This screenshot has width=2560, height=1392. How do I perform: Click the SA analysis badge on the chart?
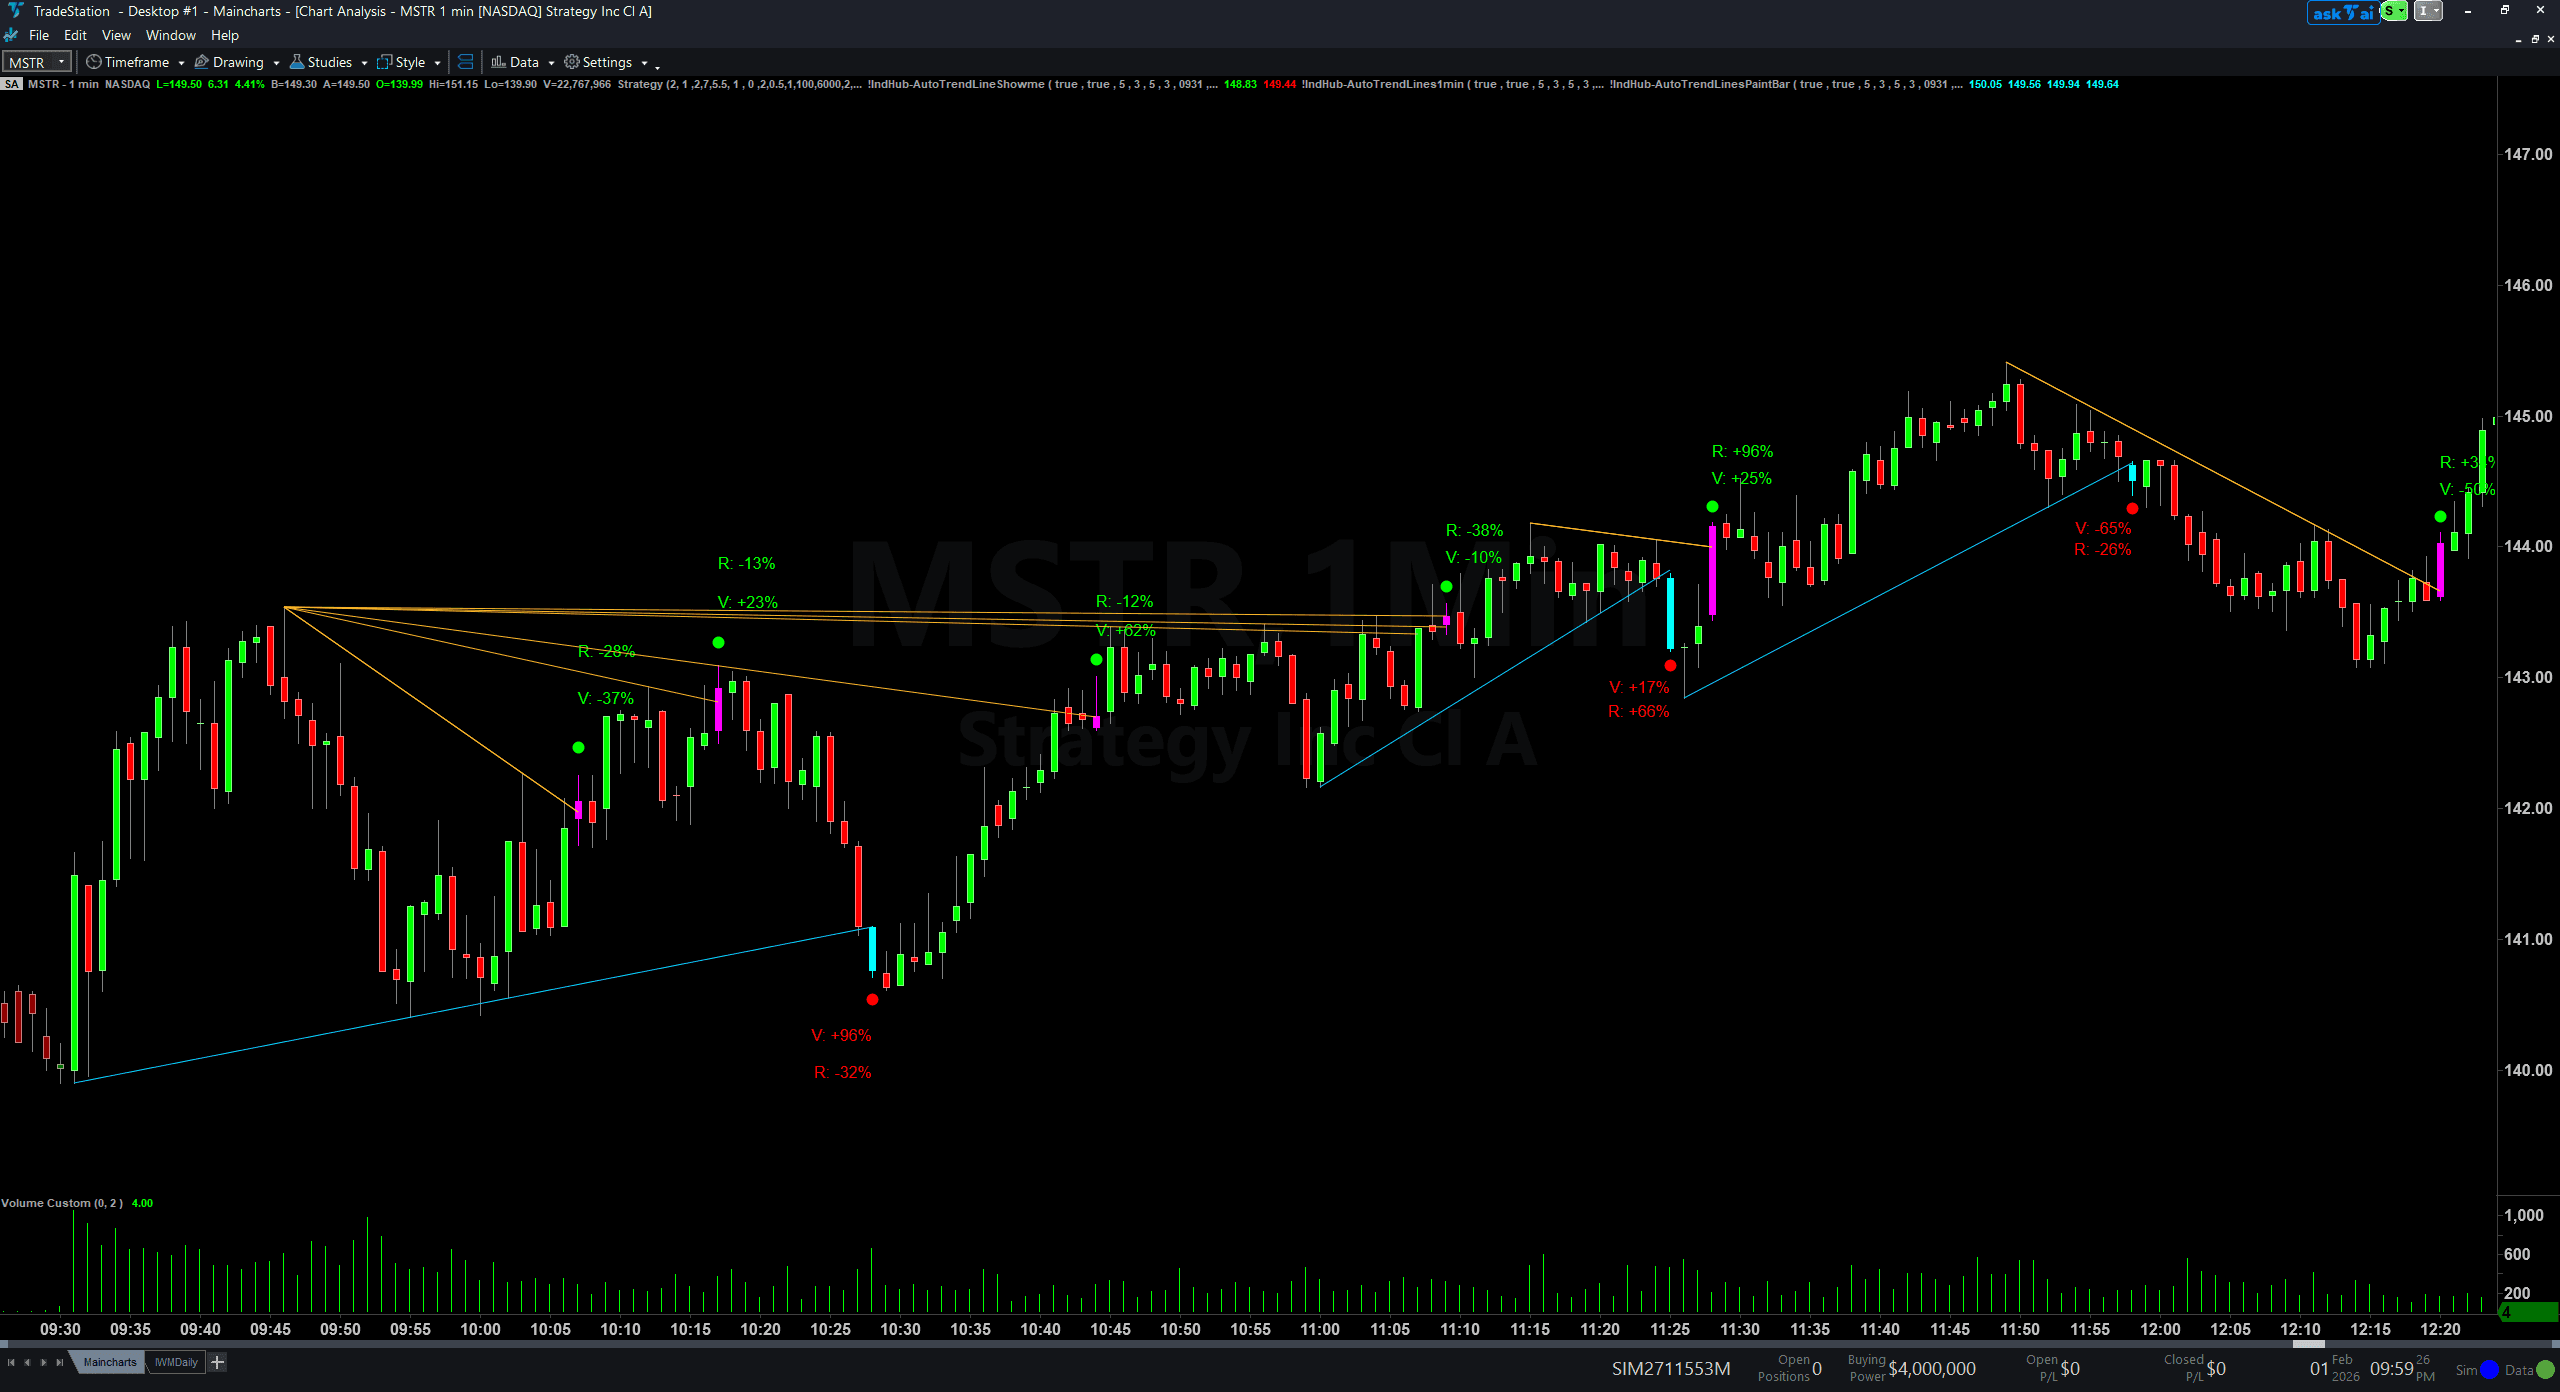click(11, 84)
